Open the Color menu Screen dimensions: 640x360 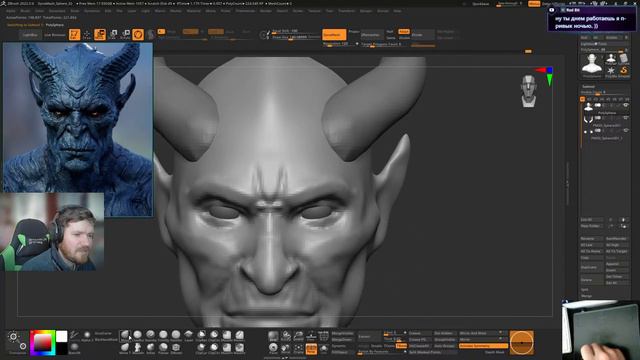click(x=39, y=11)
